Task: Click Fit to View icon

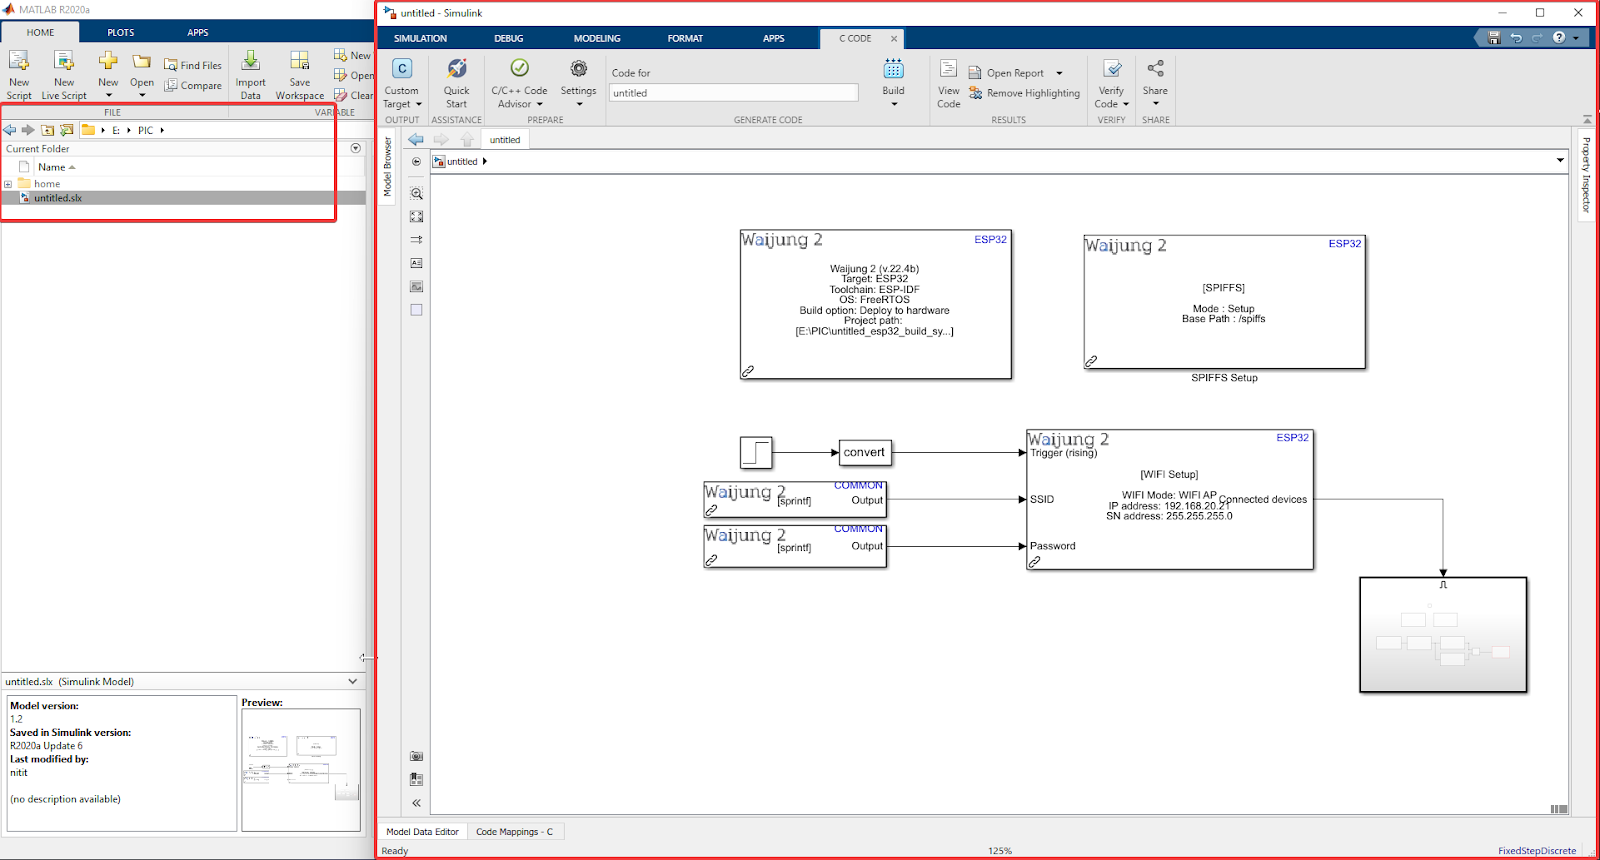Action: [x=417, y=216]
